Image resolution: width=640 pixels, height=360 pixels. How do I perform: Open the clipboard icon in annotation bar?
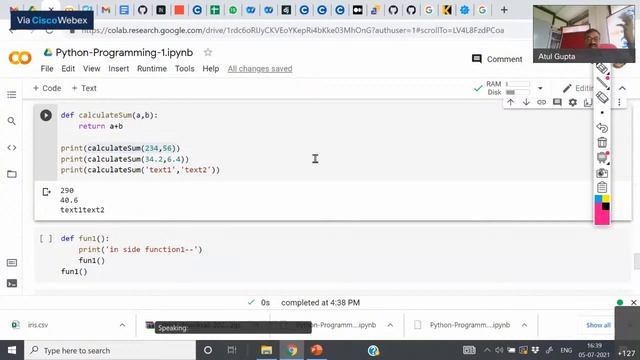[602, 187]
